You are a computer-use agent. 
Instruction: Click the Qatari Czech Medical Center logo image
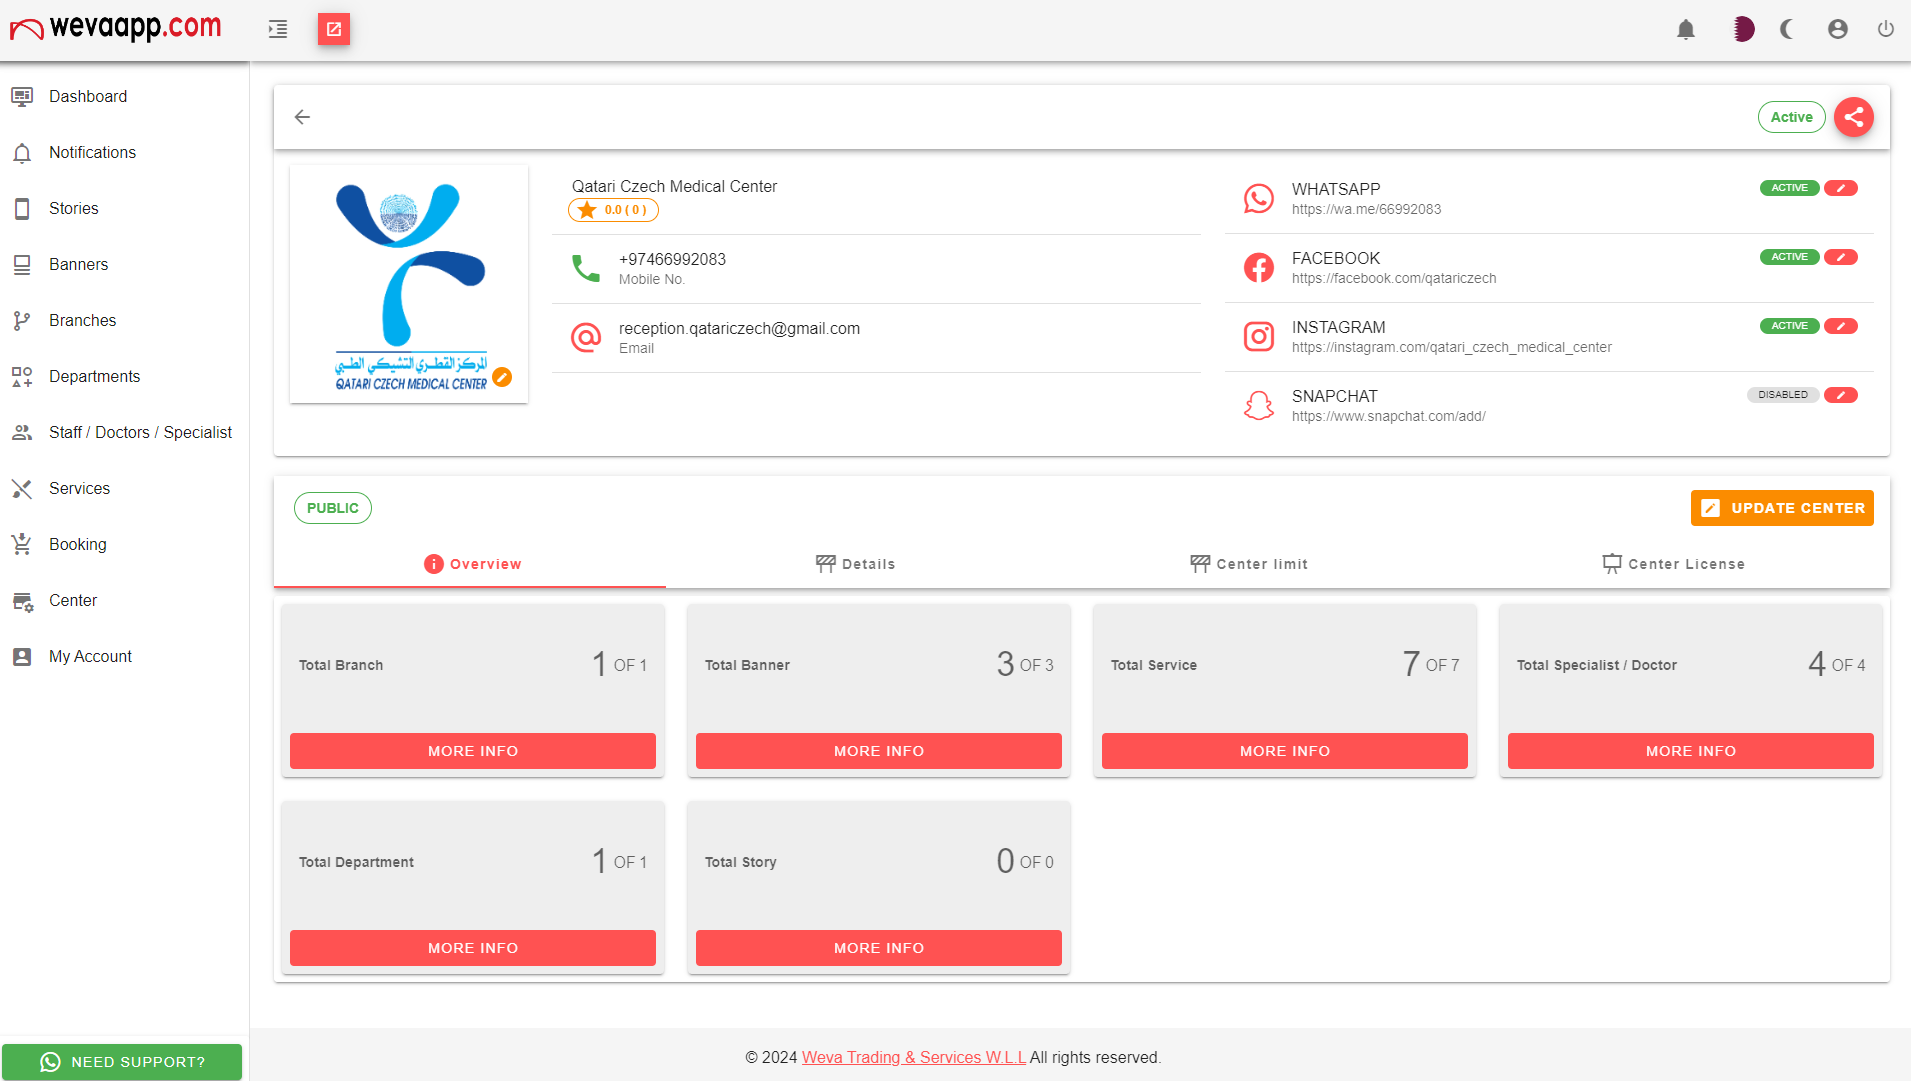(x=409, y=284)
